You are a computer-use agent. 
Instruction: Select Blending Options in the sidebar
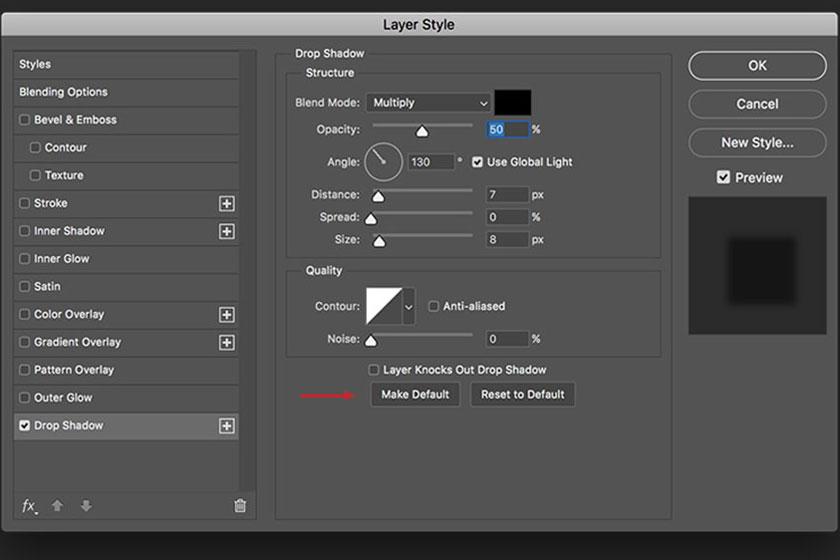126,92
